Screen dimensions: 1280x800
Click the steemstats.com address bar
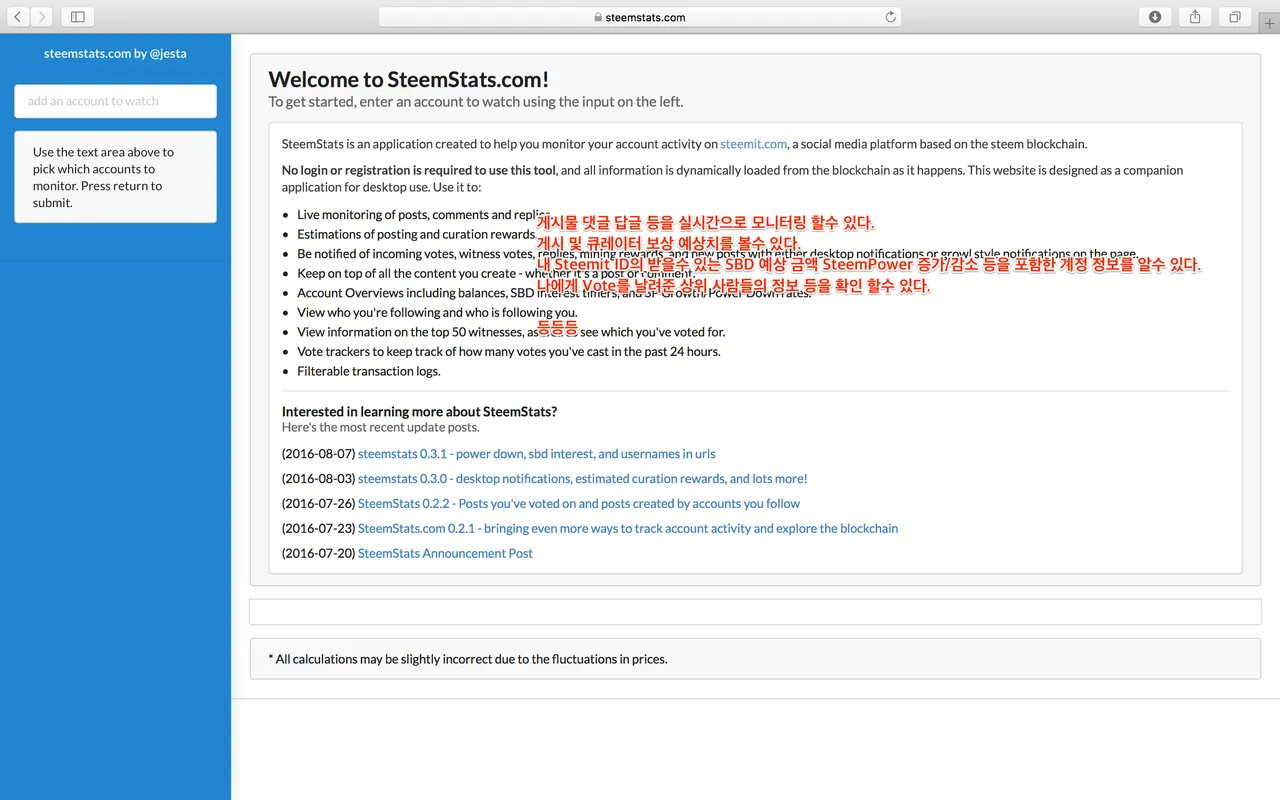tap(640, 17)
